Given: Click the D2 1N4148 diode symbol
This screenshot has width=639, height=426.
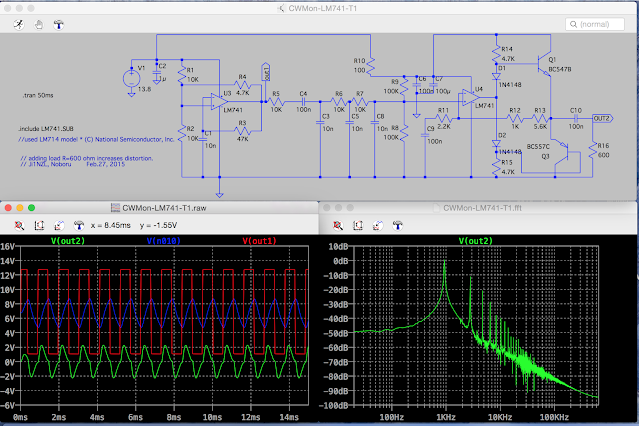Looking at the screenshot, I should tap(496, 143).
